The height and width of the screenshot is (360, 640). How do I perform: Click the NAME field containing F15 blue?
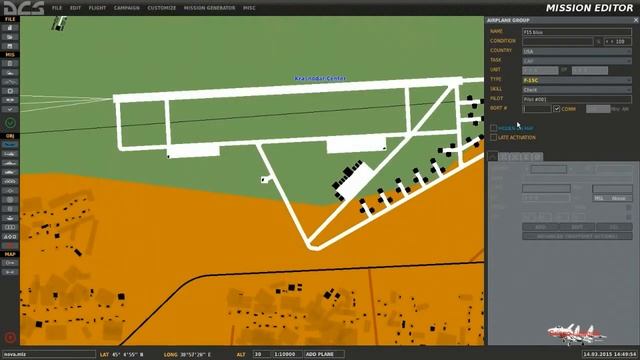pos(577,32)
